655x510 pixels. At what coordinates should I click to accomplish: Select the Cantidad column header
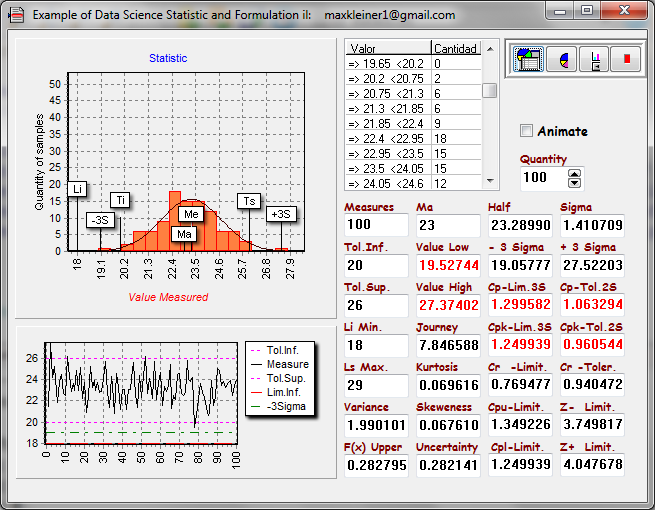455,48
